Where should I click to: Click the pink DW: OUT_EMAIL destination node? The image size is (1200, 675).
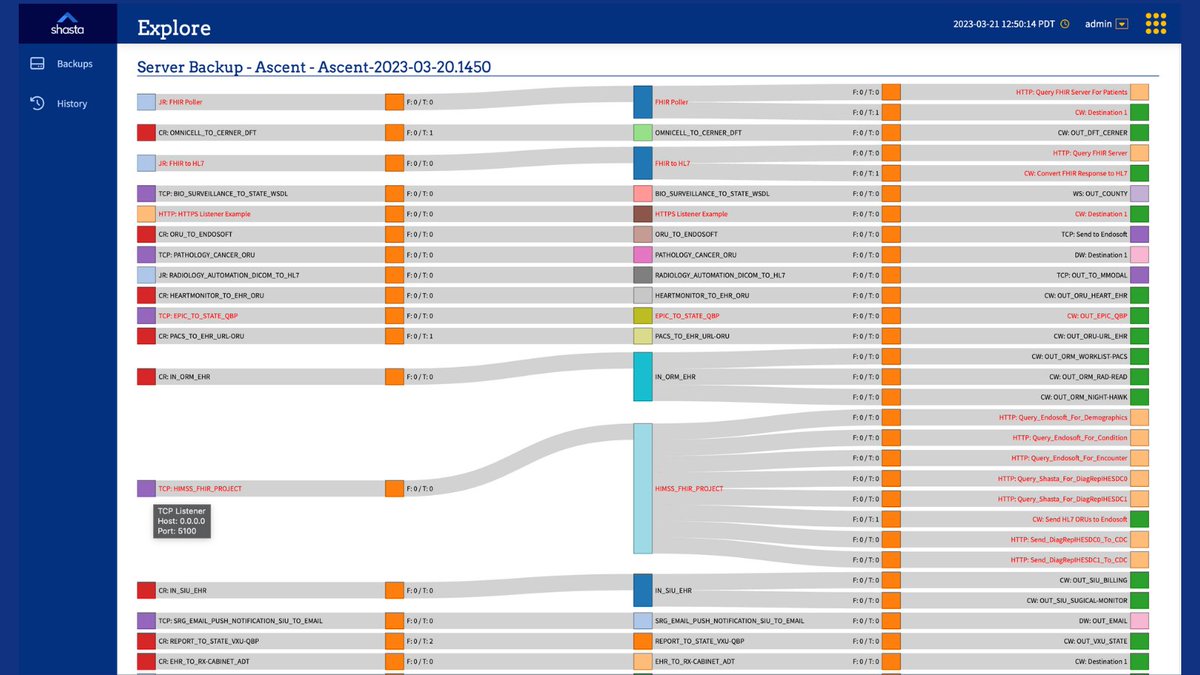click(1140, 621)
